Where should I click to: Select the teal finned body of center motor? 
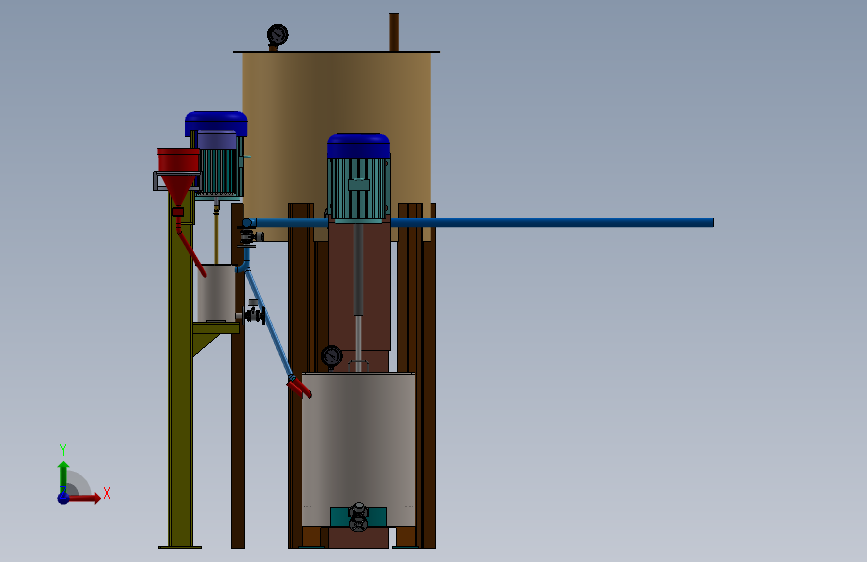point(358,188)
